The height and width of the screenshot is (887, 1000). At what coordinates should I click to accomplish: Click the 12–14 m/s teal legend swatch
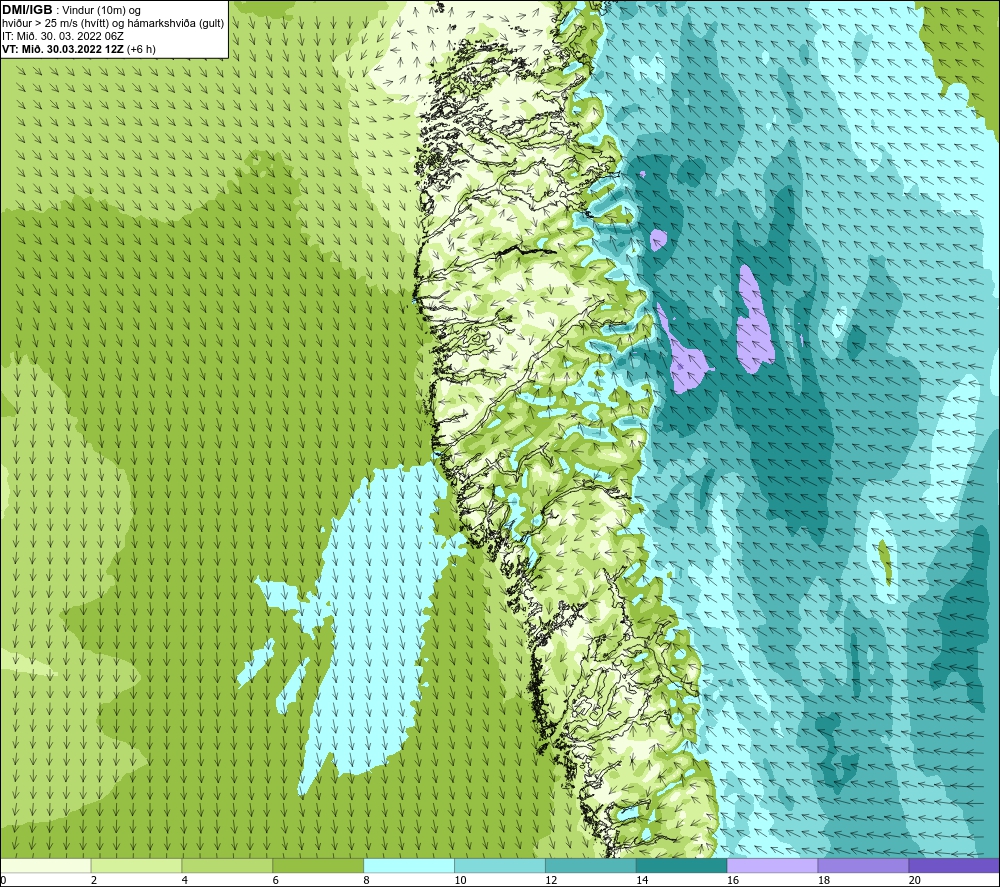pyautogui.click(x=591, y=866)
